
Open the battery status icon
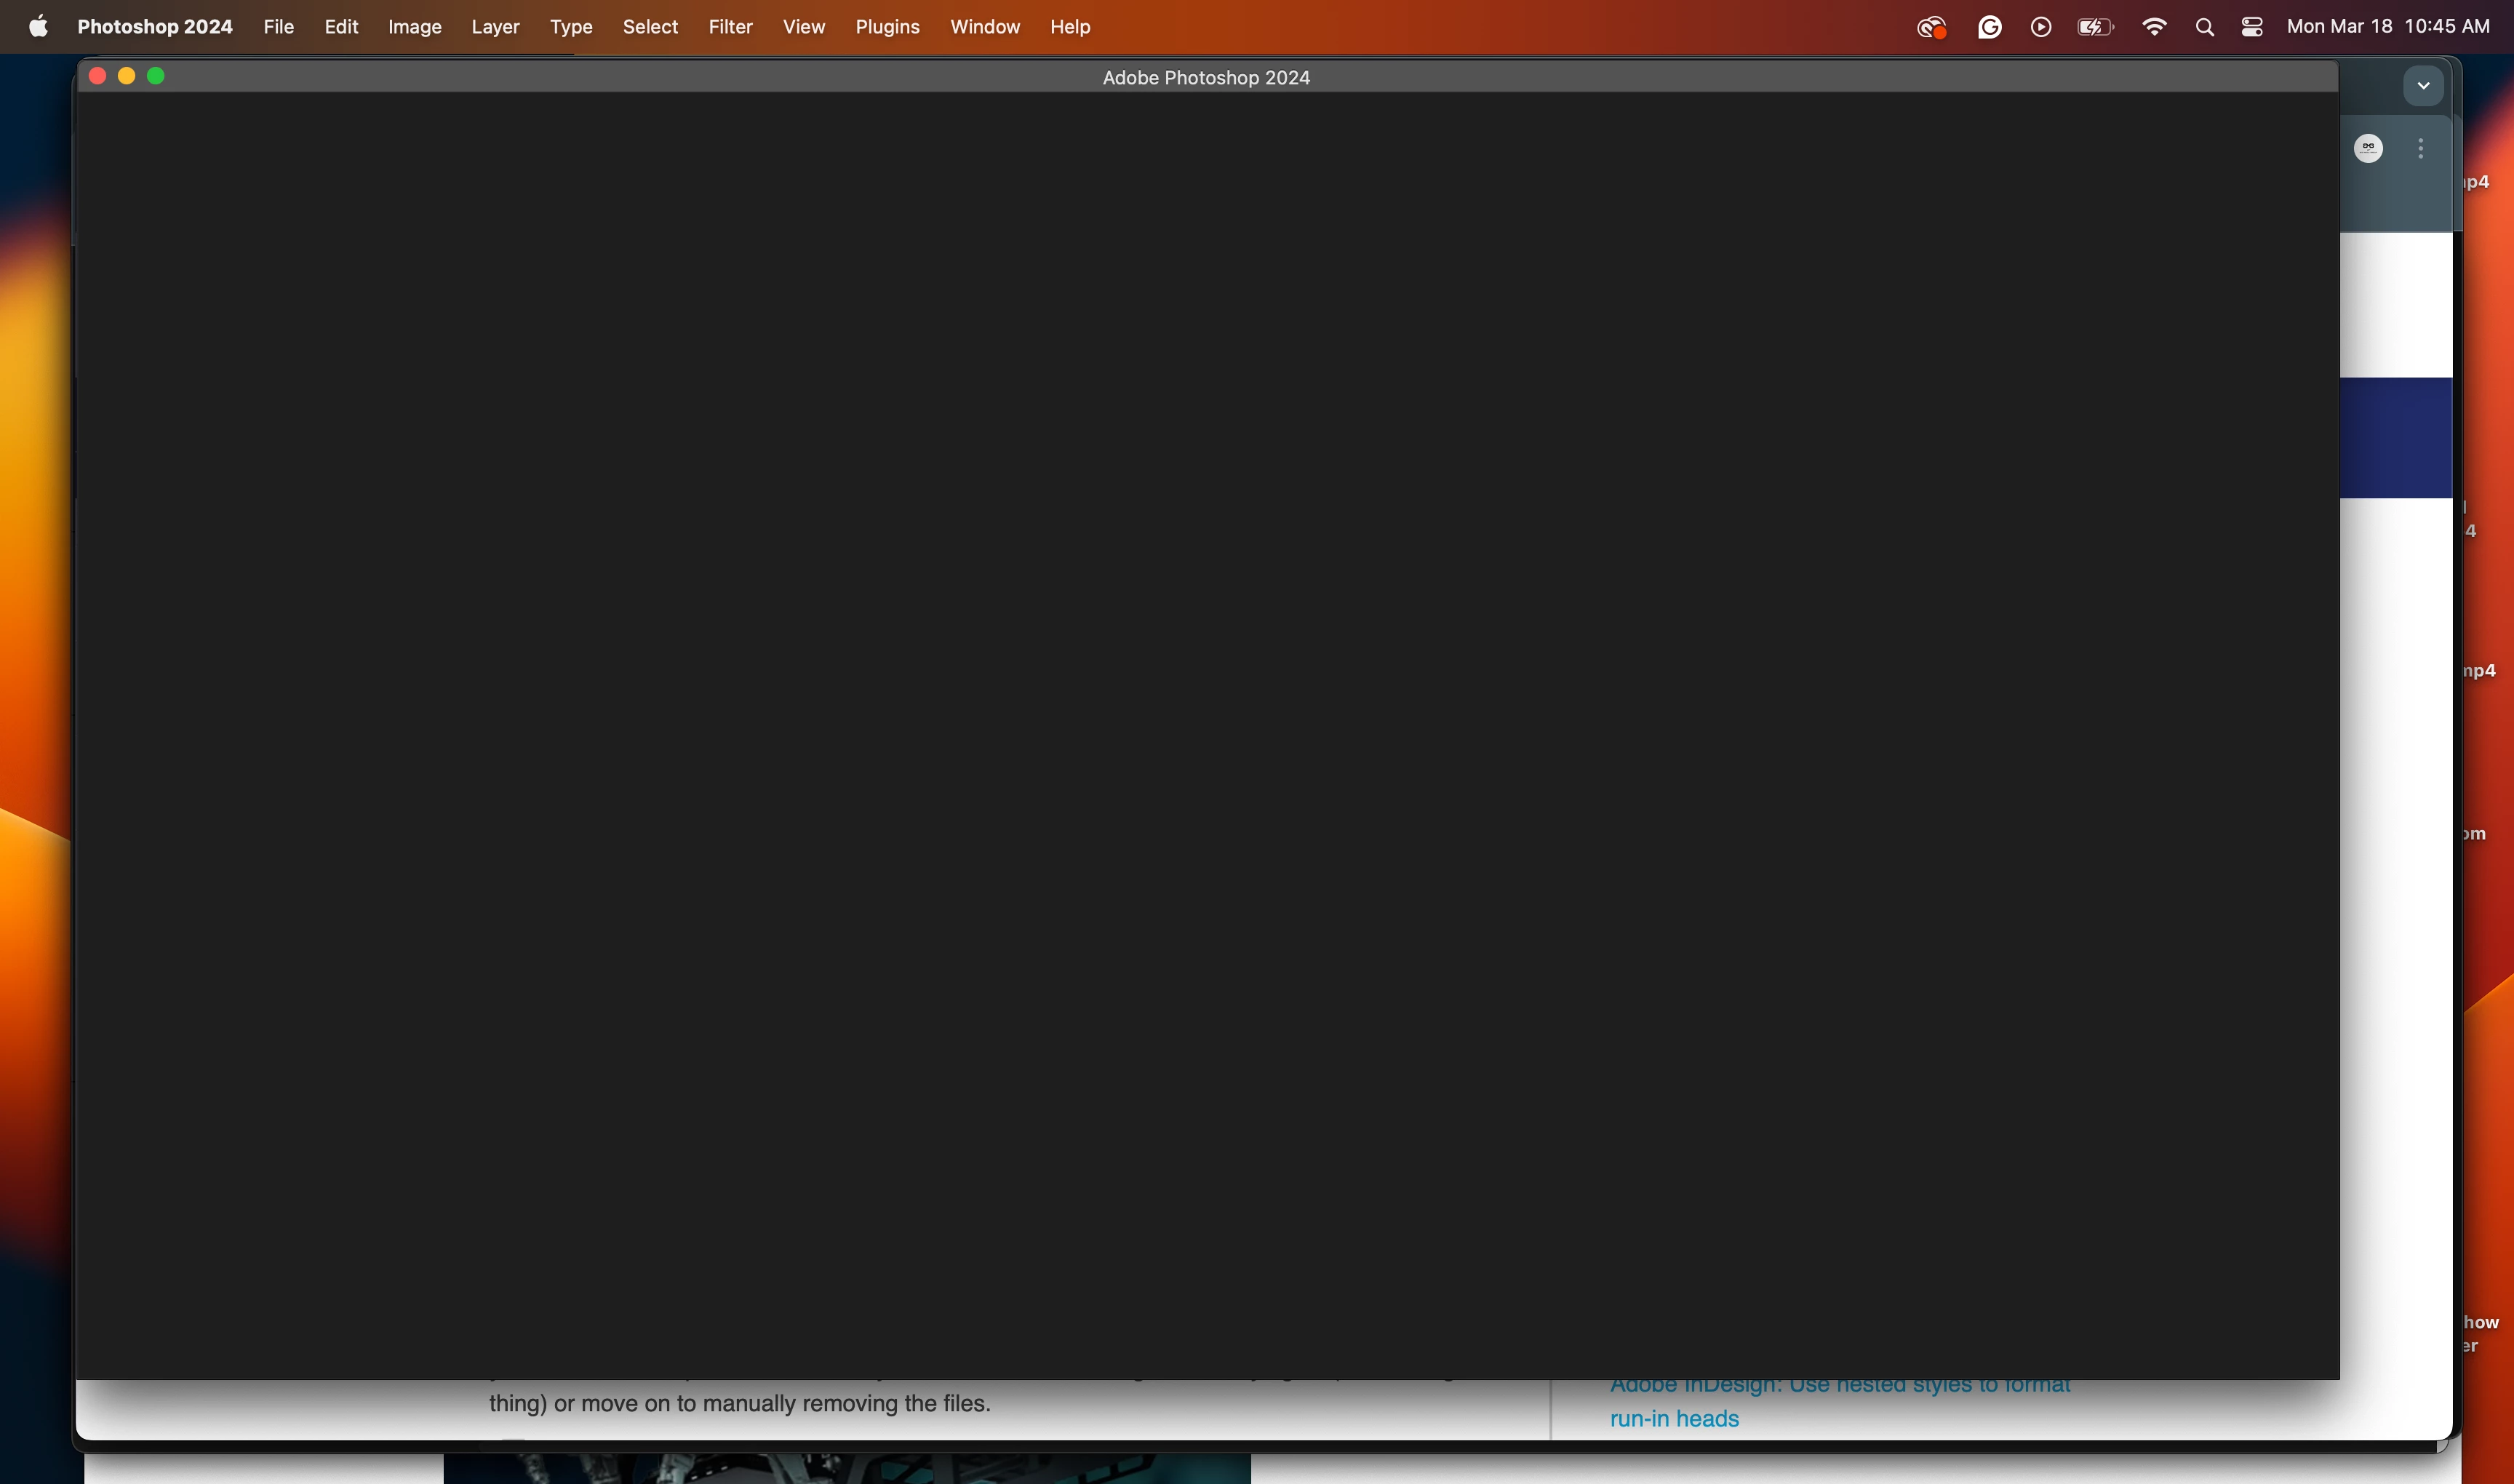(x=2094, y=27)
